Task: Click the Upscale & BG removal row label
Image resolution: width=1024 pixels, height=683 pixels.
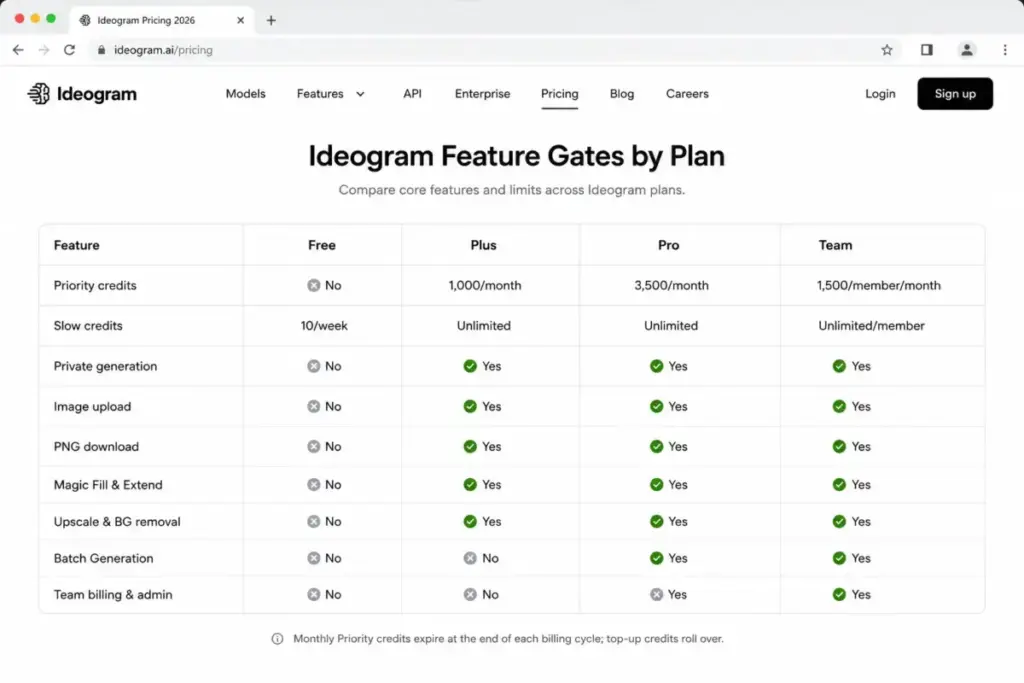Action: [x=117, y=521]
